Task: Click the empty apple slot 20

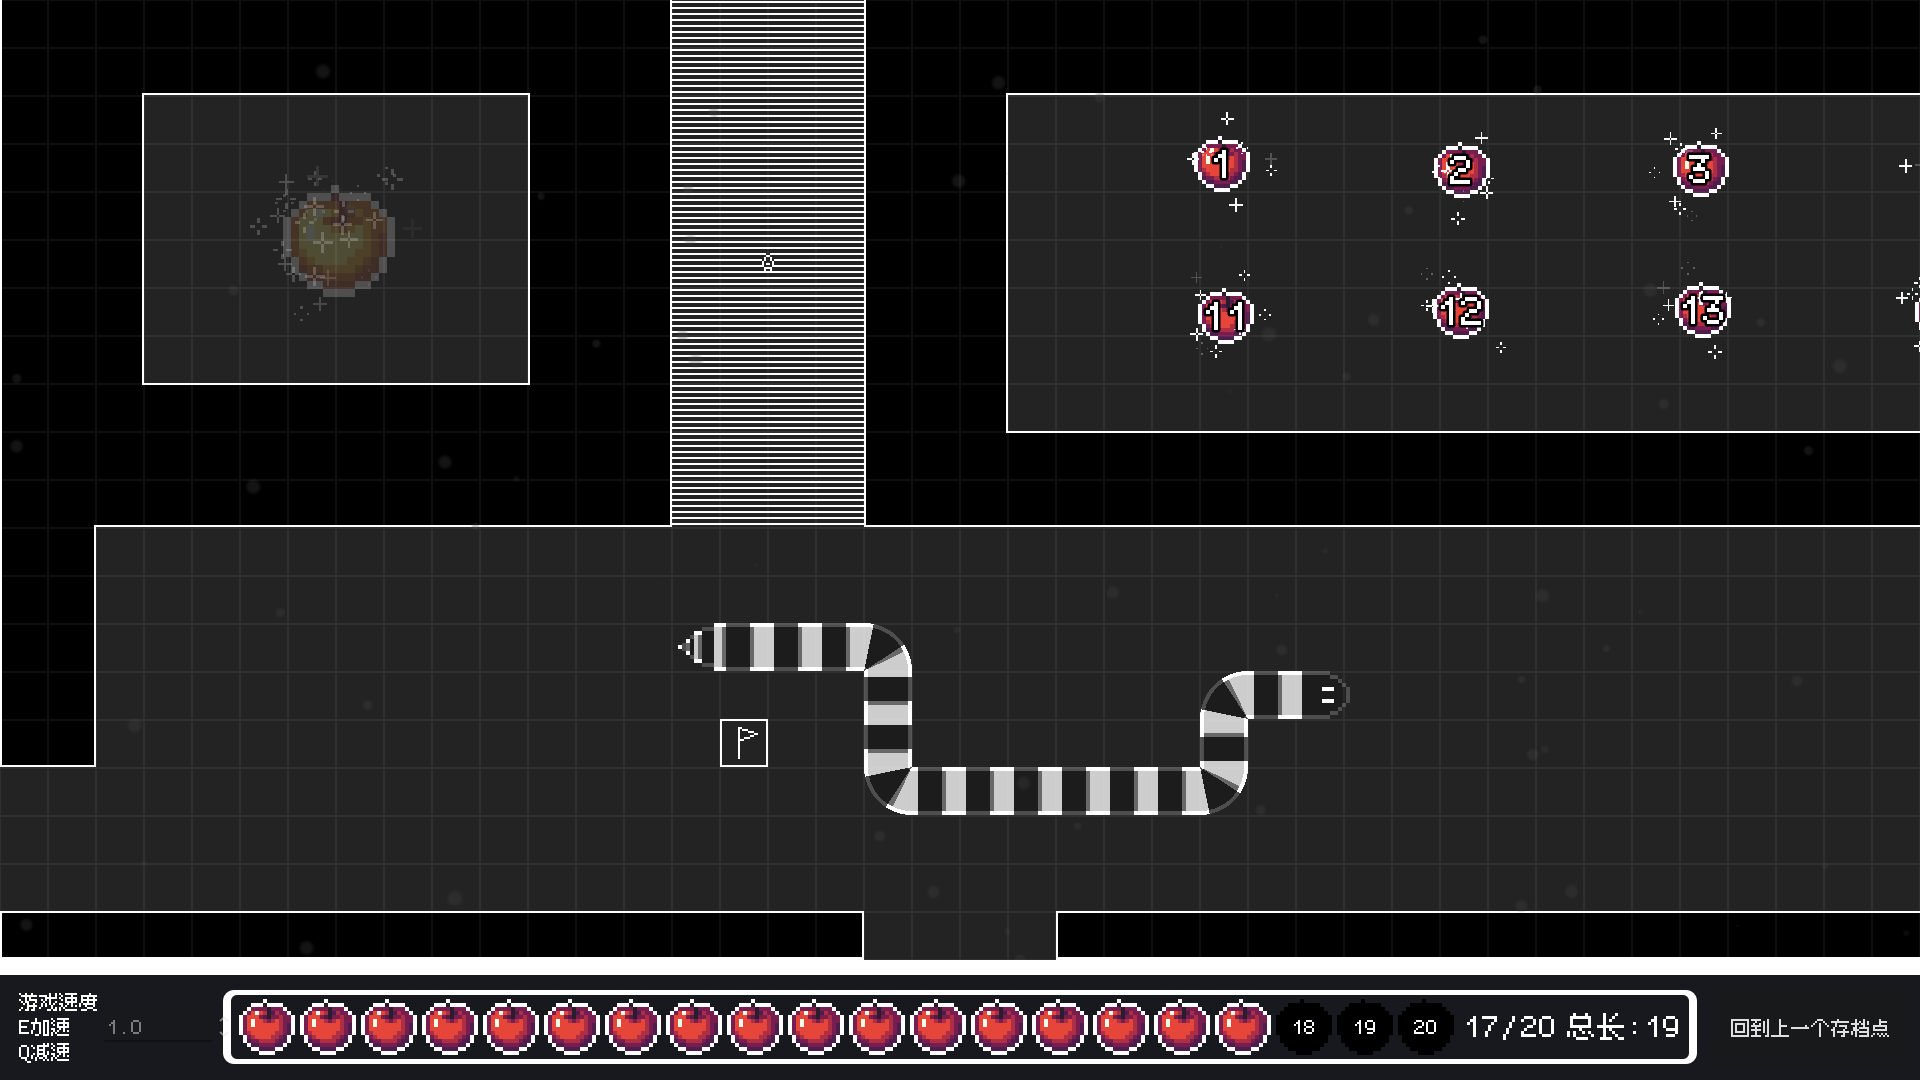Action: point(1425,1027)
